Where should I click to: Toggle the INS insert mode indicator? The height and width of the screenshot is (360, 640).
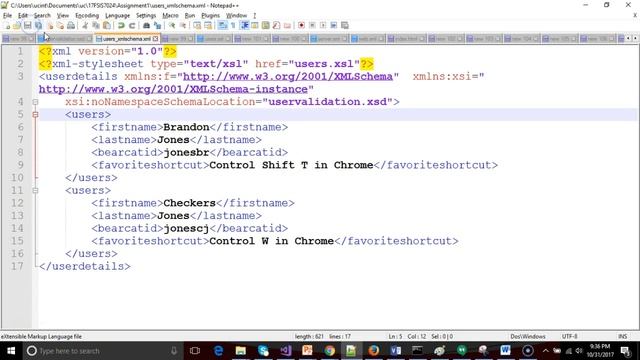click(622, 337)
